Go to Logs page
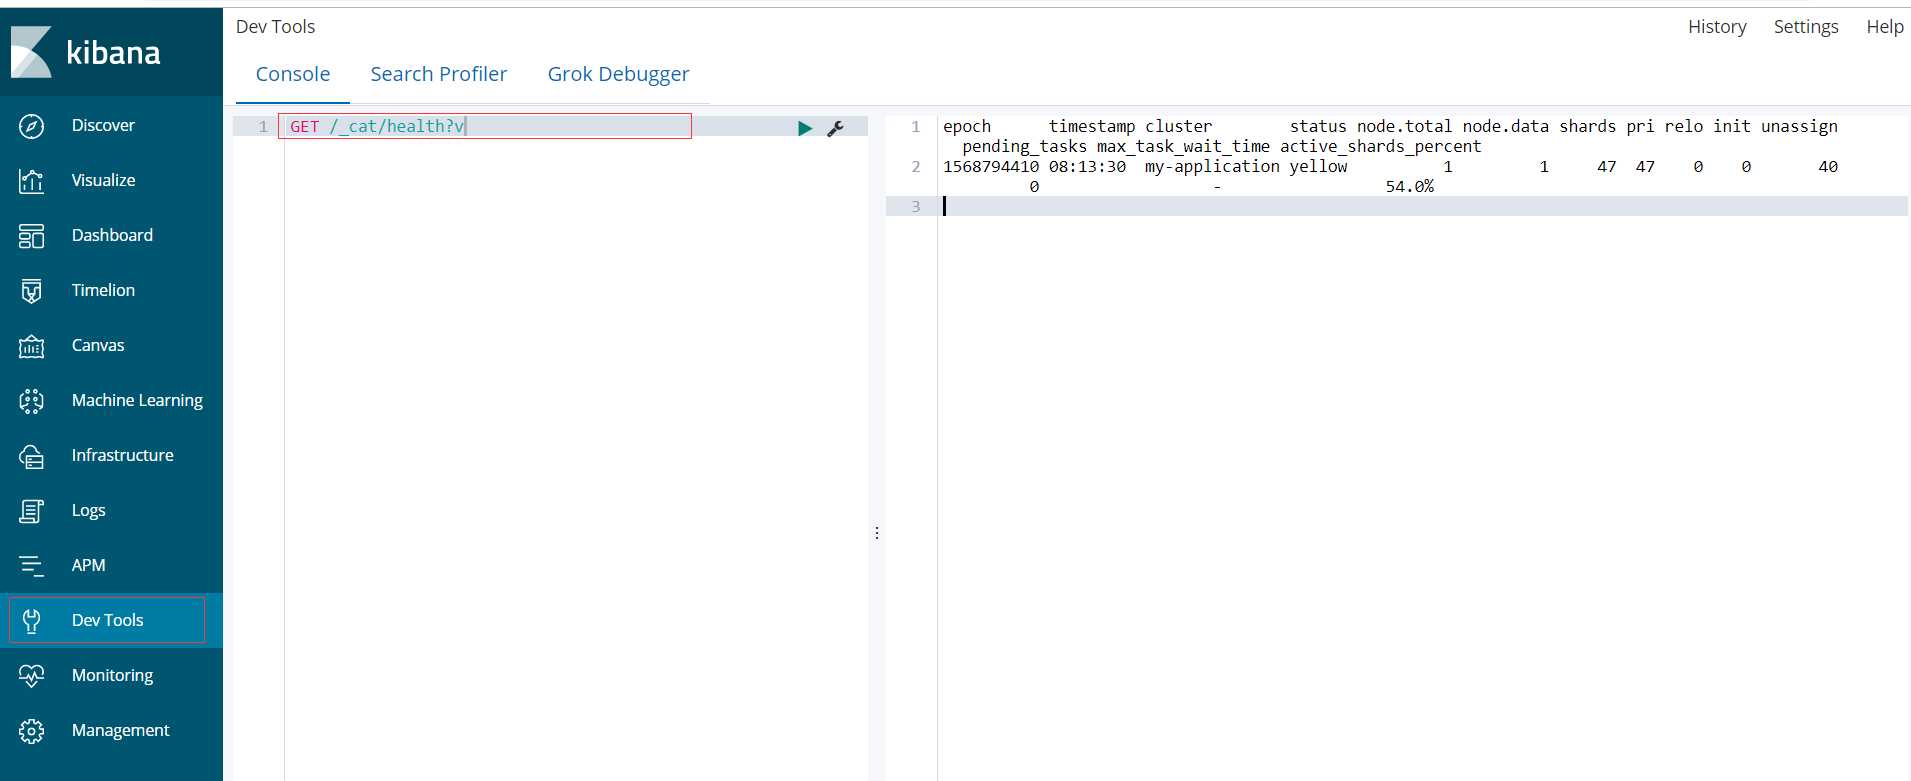The image size is (1911, 781). (x=88, y=510)
